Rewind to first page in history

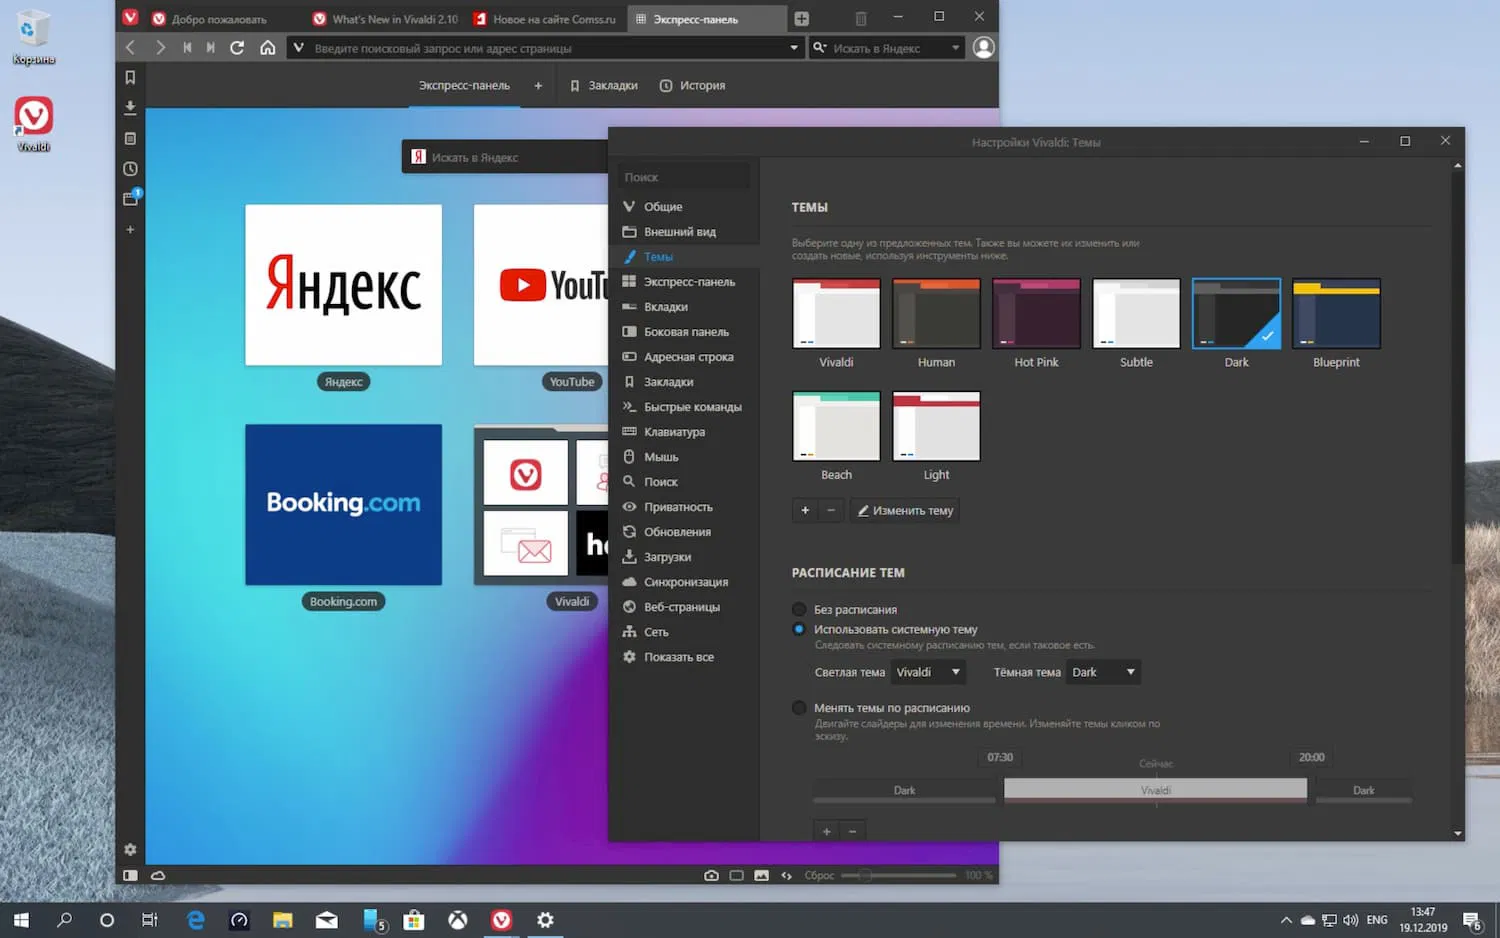click(187, 47)
